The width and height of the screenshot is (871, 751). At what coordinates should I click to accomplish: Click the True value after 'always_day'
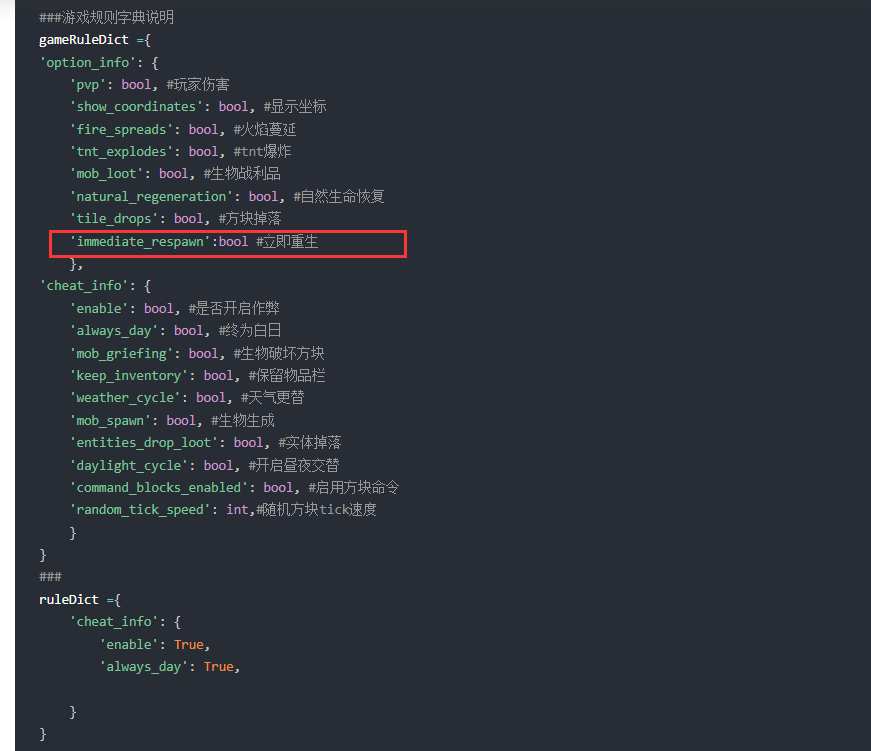coord(219,667)
